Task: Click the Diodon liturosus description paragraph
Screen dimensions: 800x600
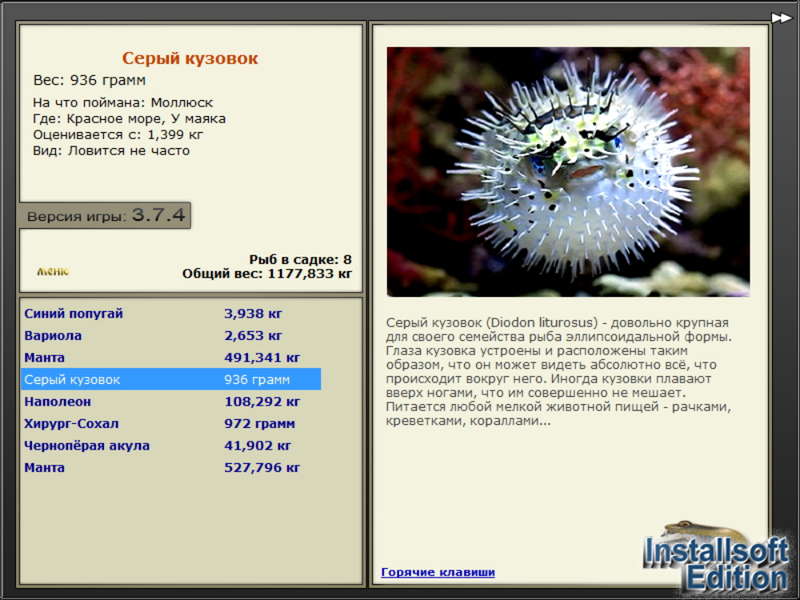Action: click(559, 371)
